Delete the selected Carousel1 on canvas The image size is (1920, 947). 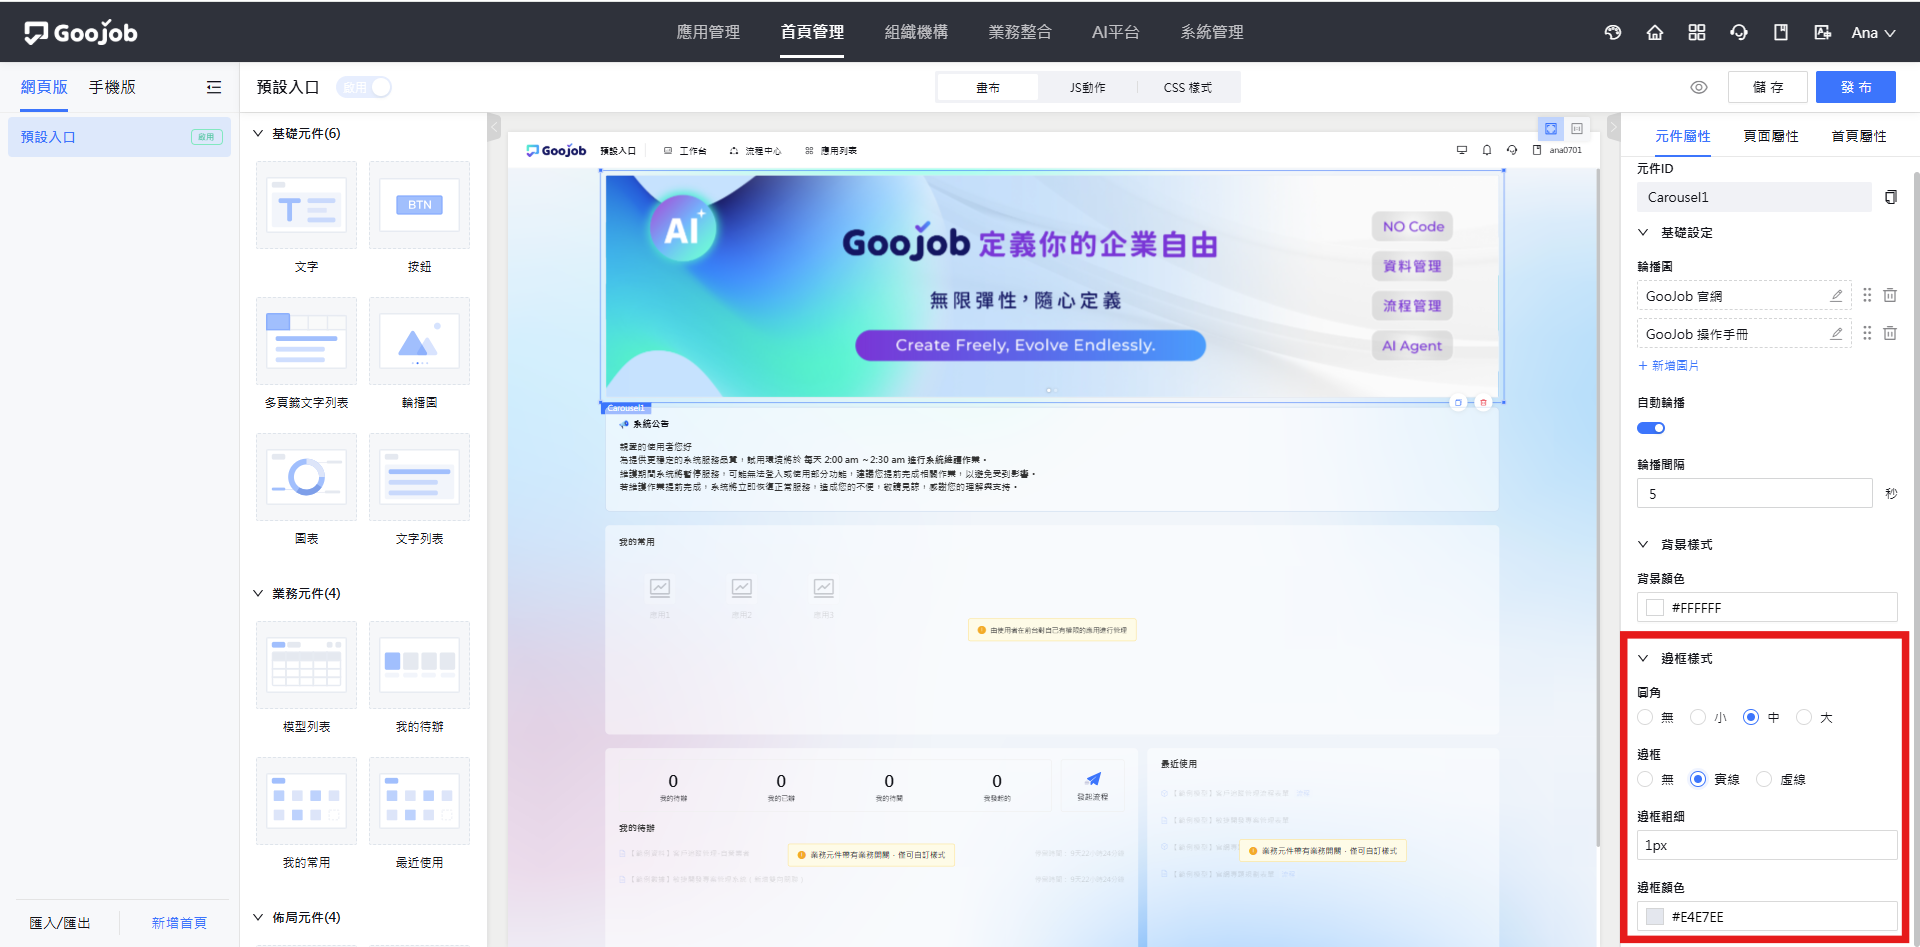(1484, 403)
